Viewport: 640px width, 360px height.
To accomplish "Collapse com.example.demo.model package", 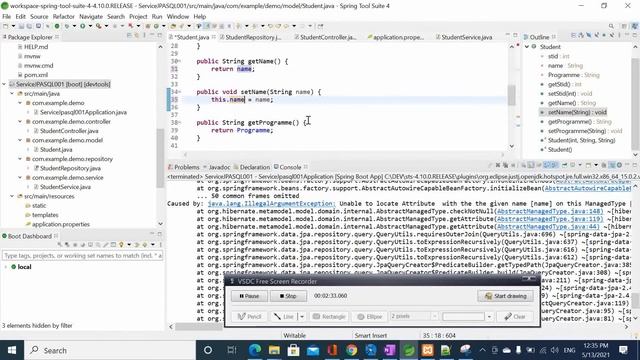I will pyautogui.click(x=20, y=140).
